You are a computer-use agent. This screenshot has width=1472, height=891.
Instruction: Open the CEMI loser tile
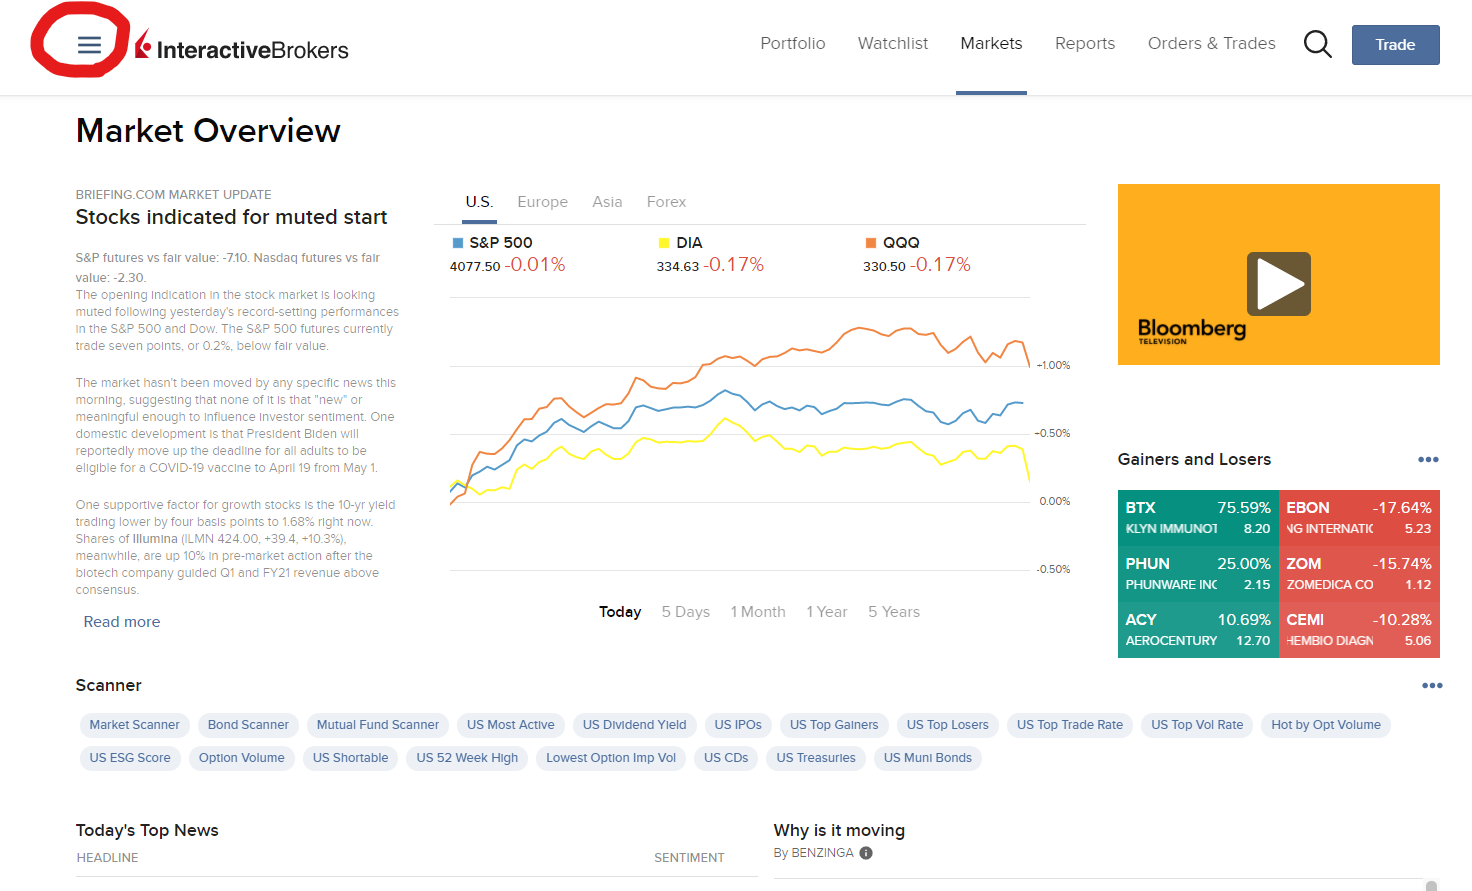point(1359,630)
